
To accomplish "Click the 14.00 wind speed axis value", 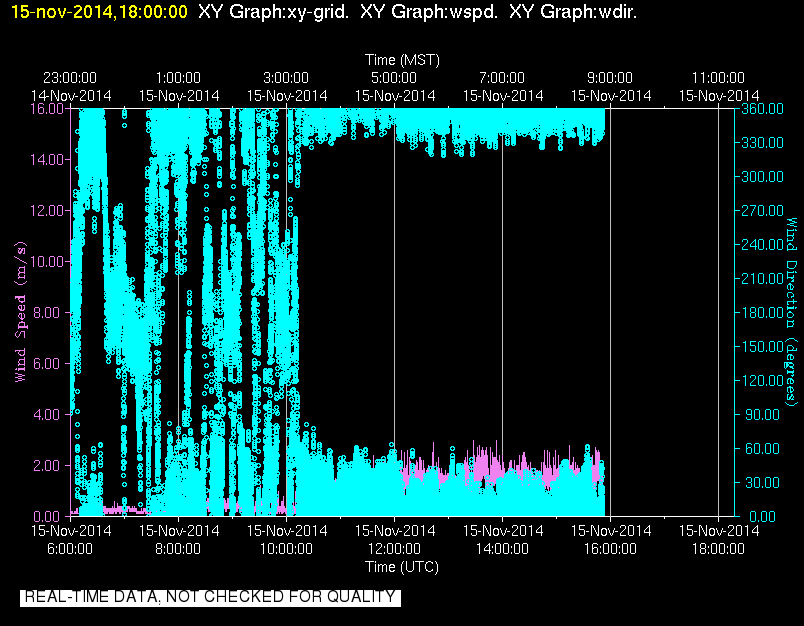I will coord(47,159).
